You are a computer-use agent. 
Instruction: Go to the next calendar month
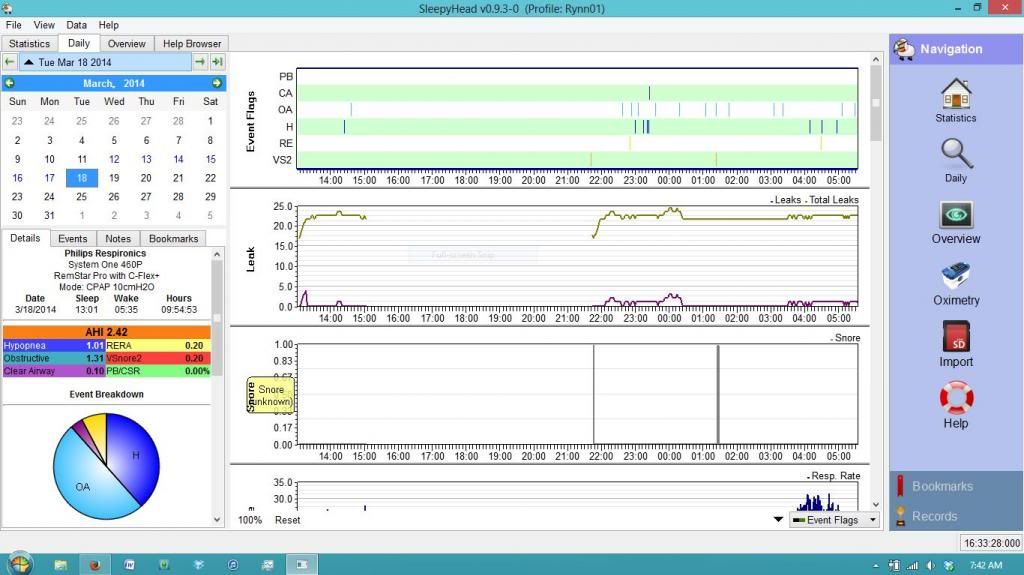click(216, 83)
